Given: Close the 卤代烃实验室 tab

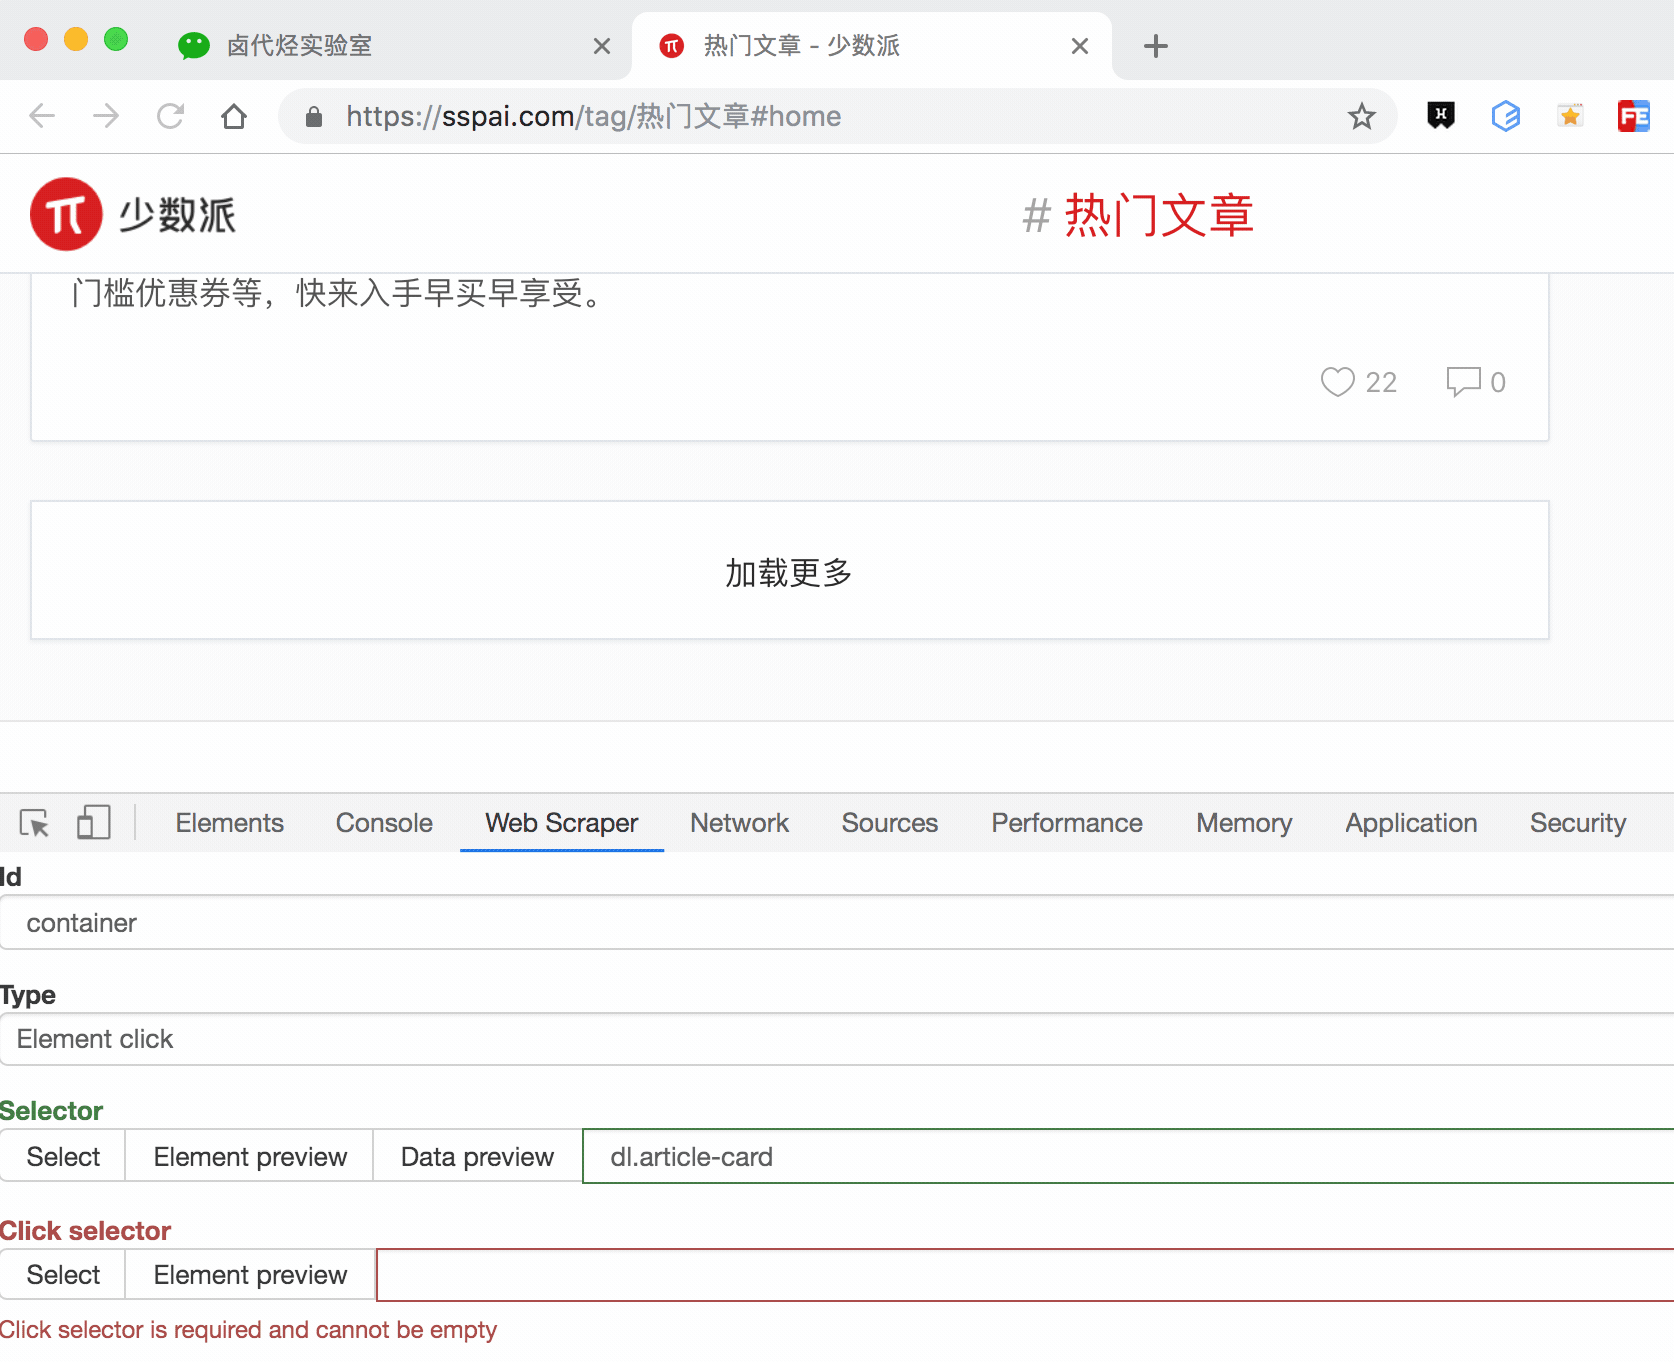Looking at the screenshot, I should 602,46.
